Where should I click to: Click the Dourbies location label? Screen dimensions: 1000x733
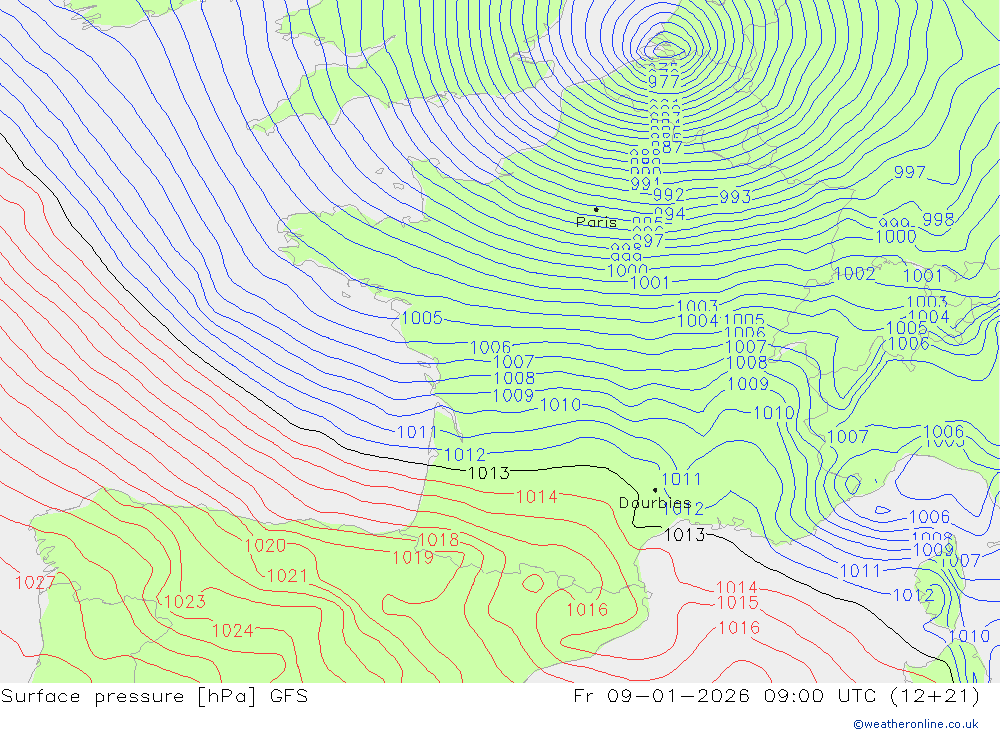click(x=655, y=503)
